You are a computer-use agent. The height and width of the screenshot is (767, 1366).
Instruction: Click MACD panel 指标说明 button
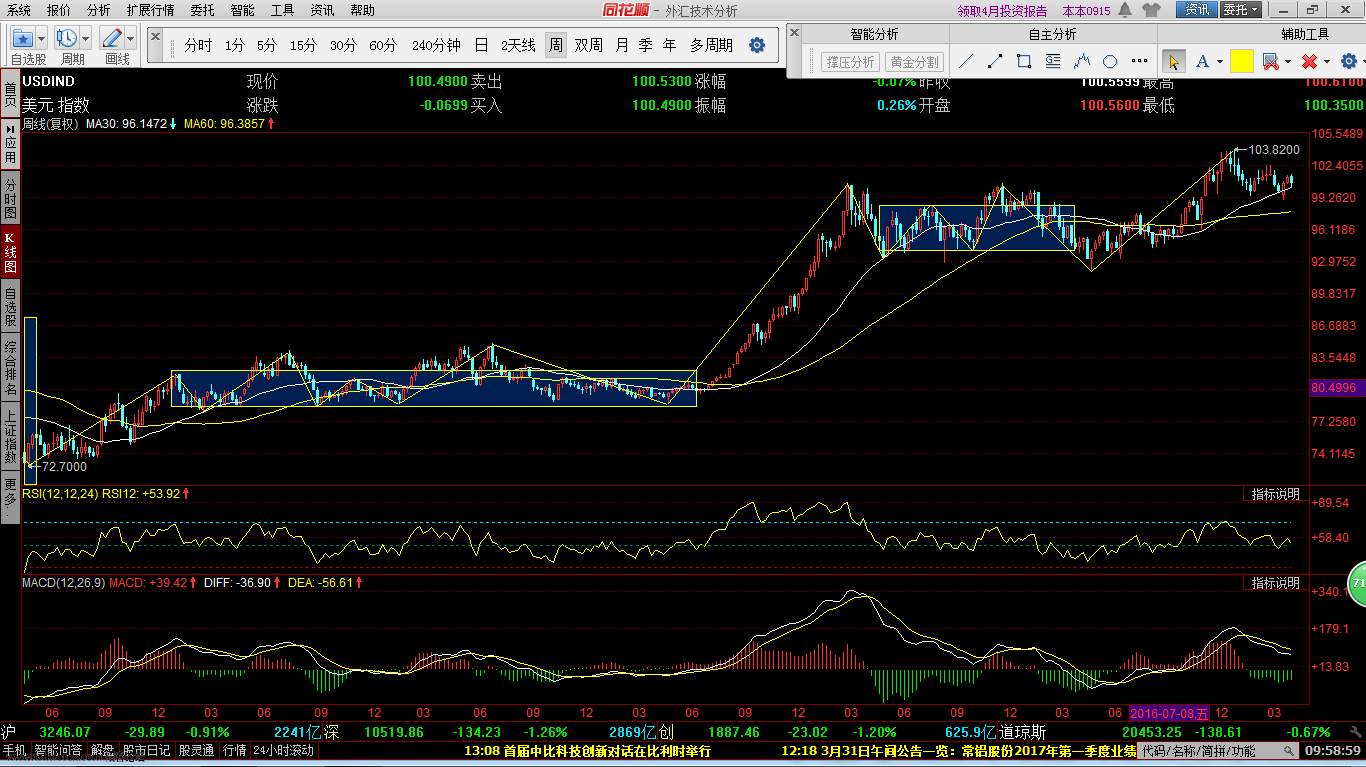click(1275, 583)
